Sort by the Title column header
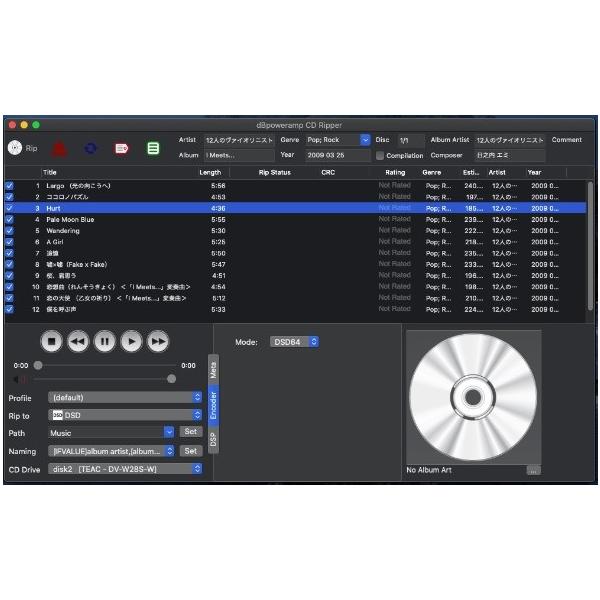The height and width of the screenshot is (600, 600). (x=50, y=172)
